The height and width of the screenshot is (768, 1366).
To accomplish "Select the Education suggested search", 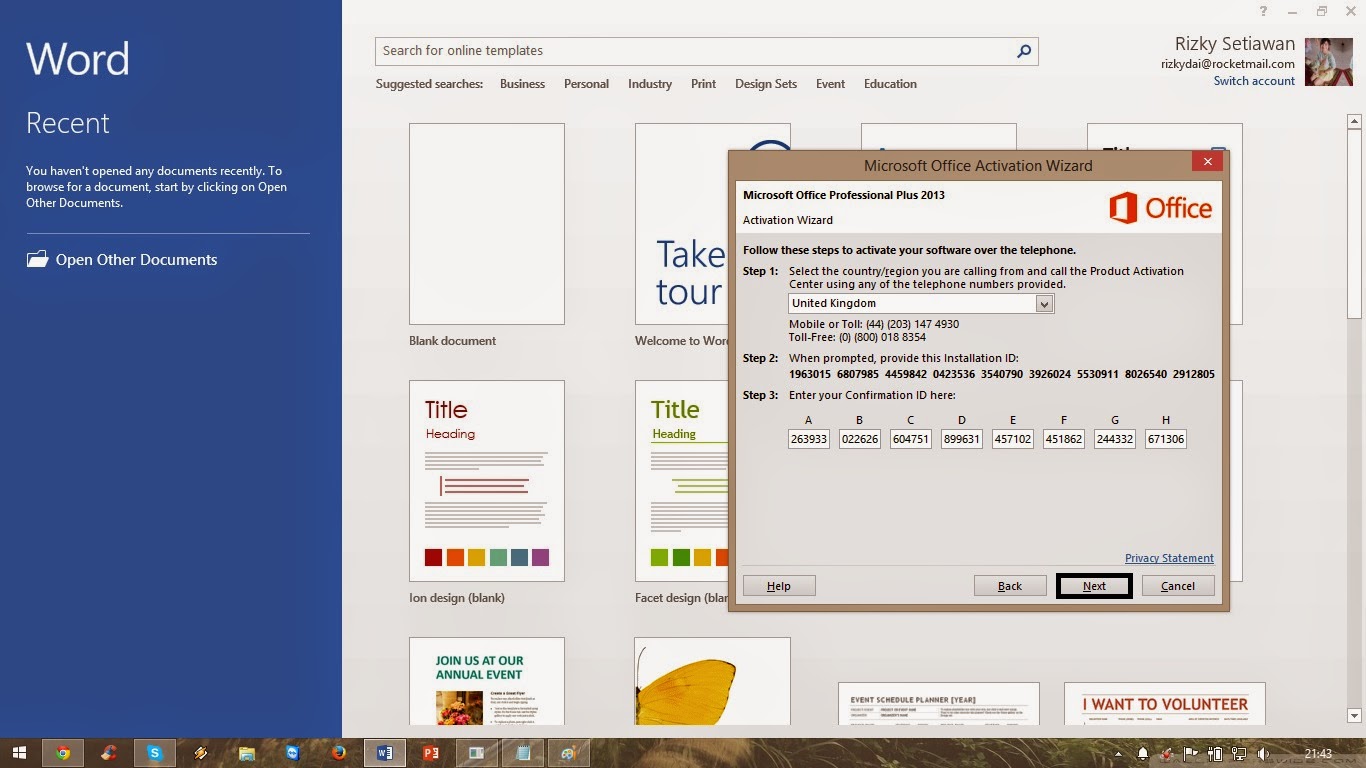I will (890, 84).
